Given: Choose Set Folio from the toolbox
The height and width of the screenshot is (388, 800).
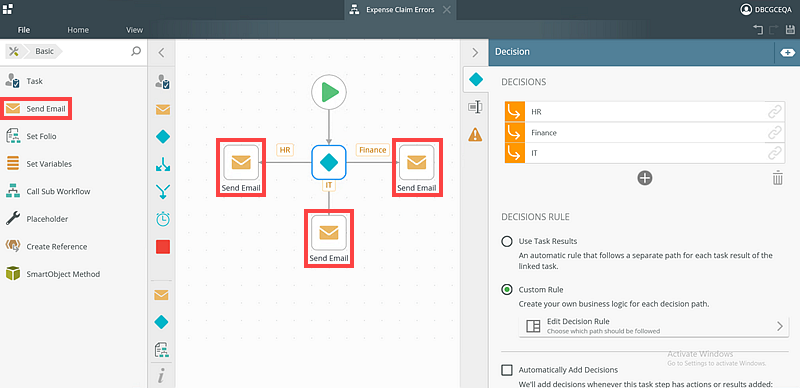Looking at the screenshot, I should click(31, 136).
